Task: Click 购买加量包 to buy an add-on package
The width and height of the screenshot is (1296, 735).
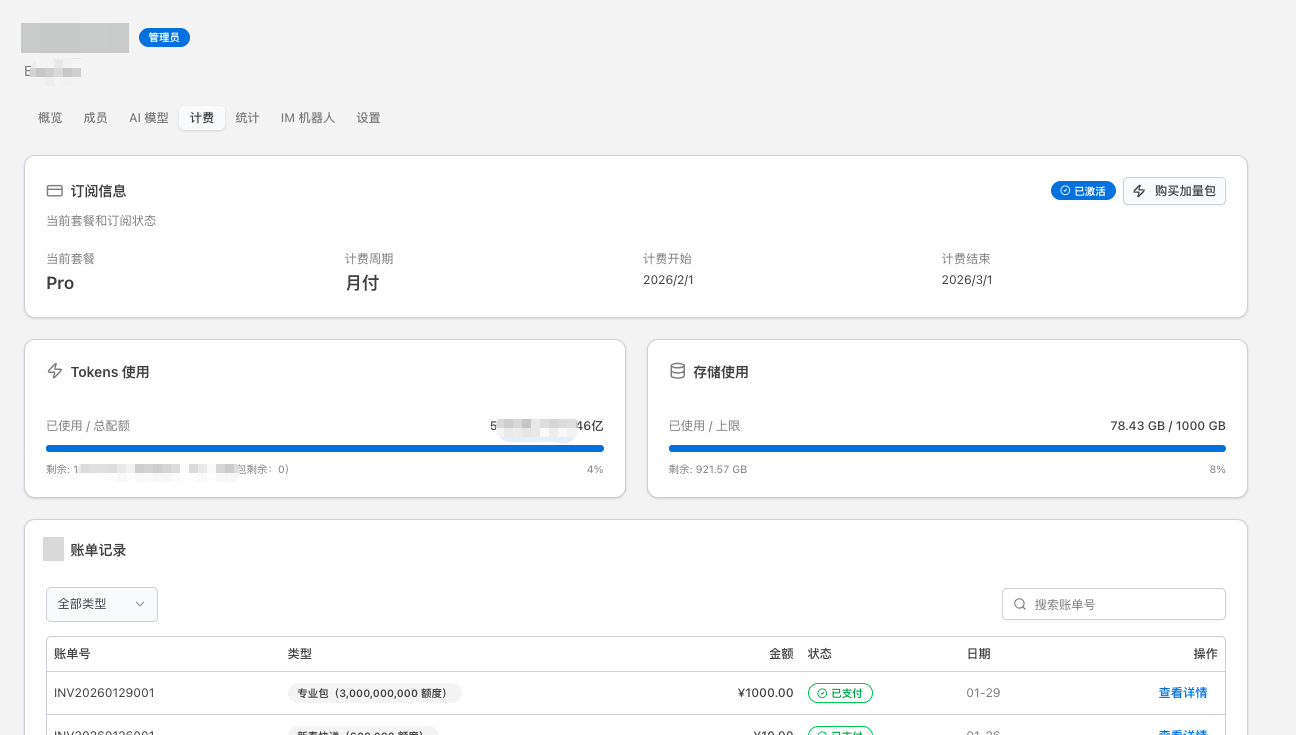Action: click(x=1174, y=191)
